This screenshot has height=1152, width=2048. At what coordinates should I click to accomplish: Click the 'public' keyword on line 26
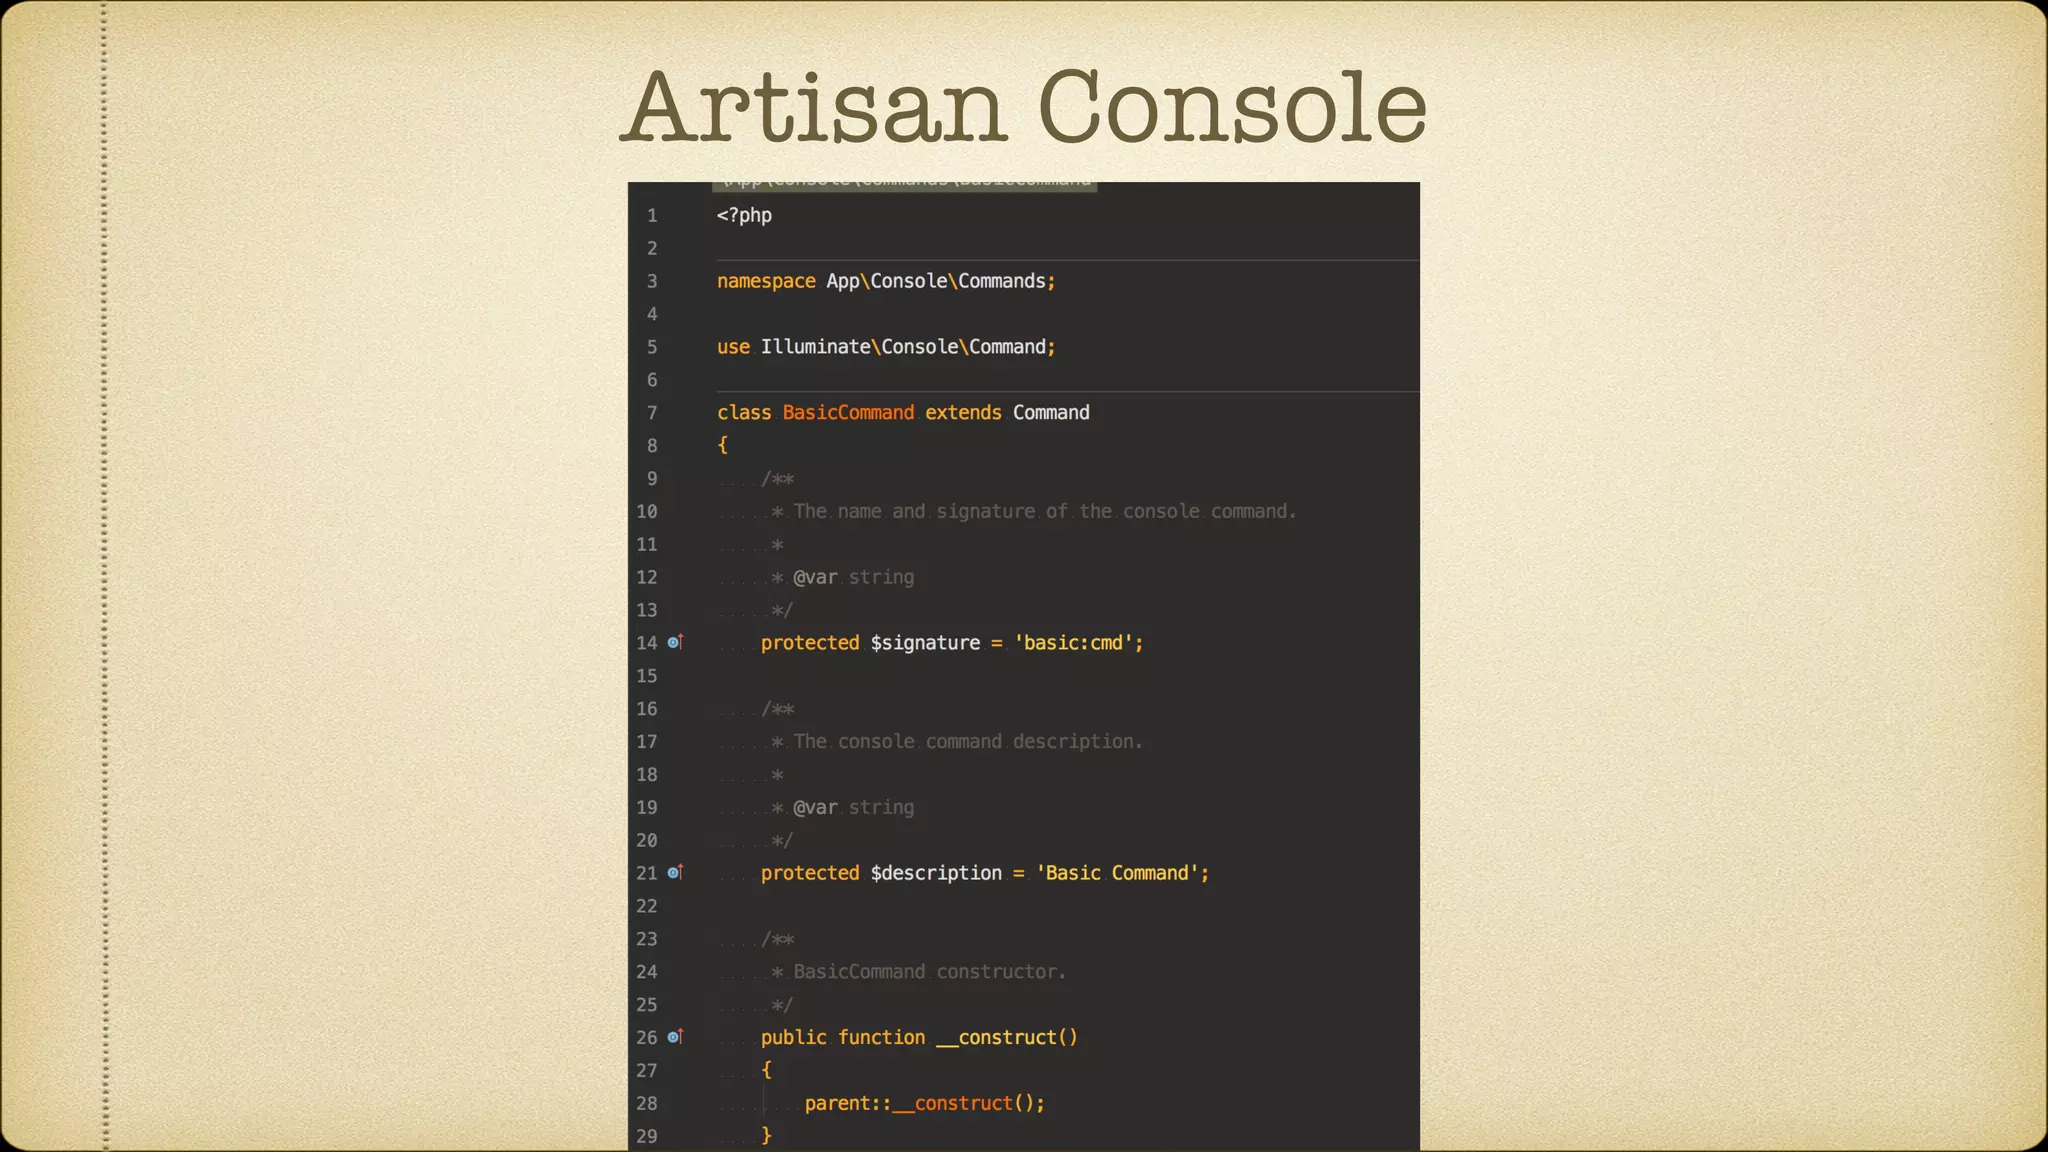click(x=794, y=1037)
